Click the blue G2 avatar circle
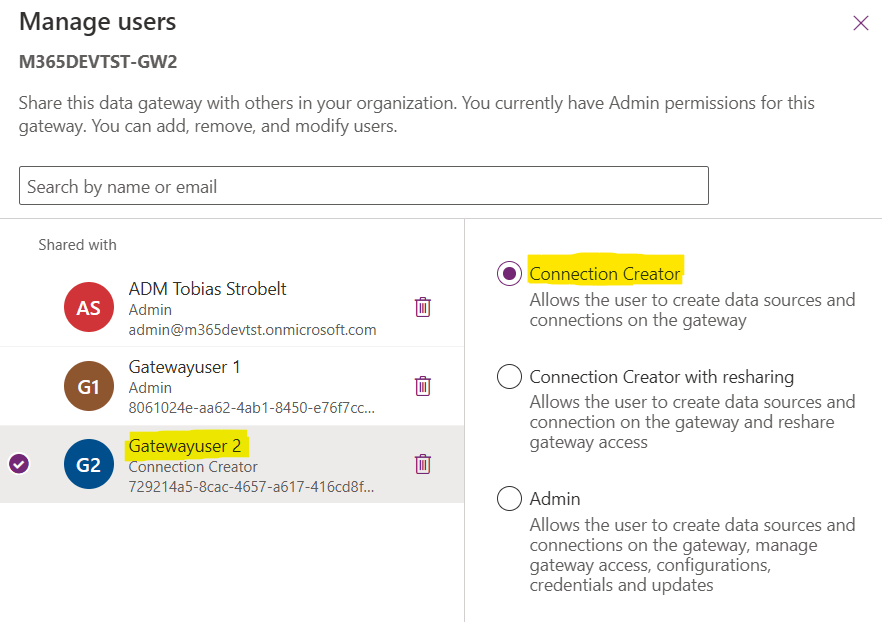This screenshot has width=882, height=622. tap(89, 464)
